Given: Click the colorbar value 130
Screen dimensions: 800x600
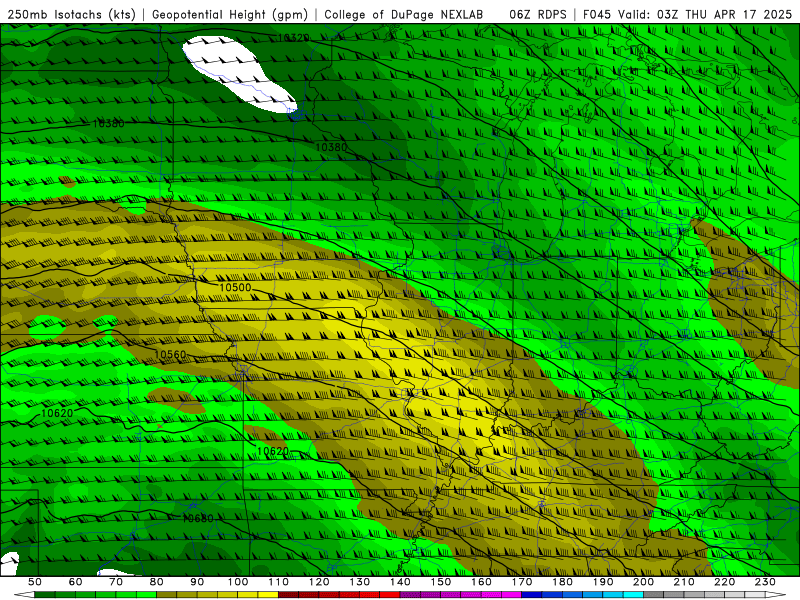Looking at the screenshot, I should click(x=360, y=582).
